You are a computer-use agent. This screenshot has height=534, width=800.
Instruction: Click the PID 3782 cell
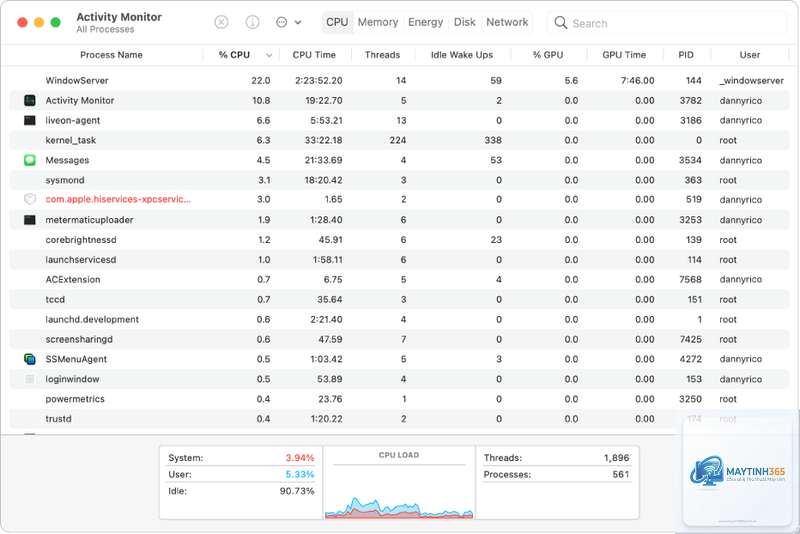tap(690, 100)
